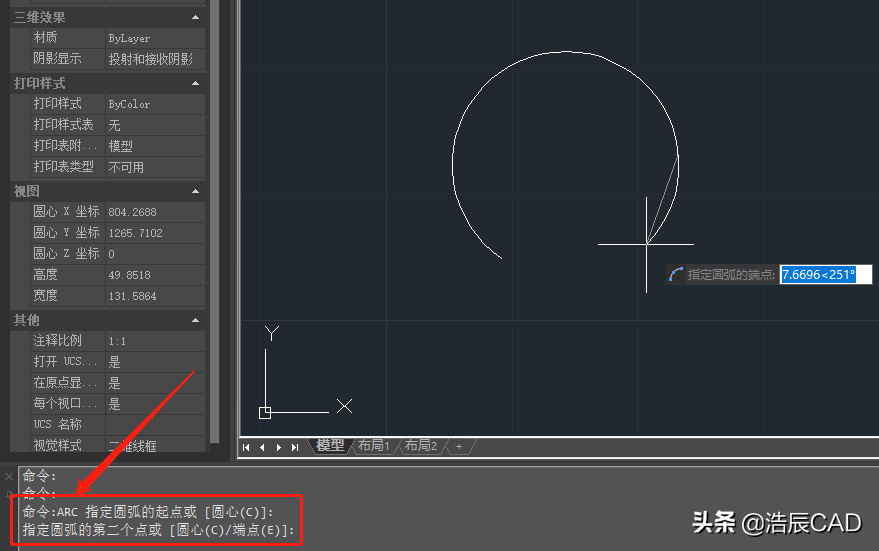This screenshot has height=551, width=879.
Task: Select the 打印样式表 value 无
Action: click(x=155, y=125)
